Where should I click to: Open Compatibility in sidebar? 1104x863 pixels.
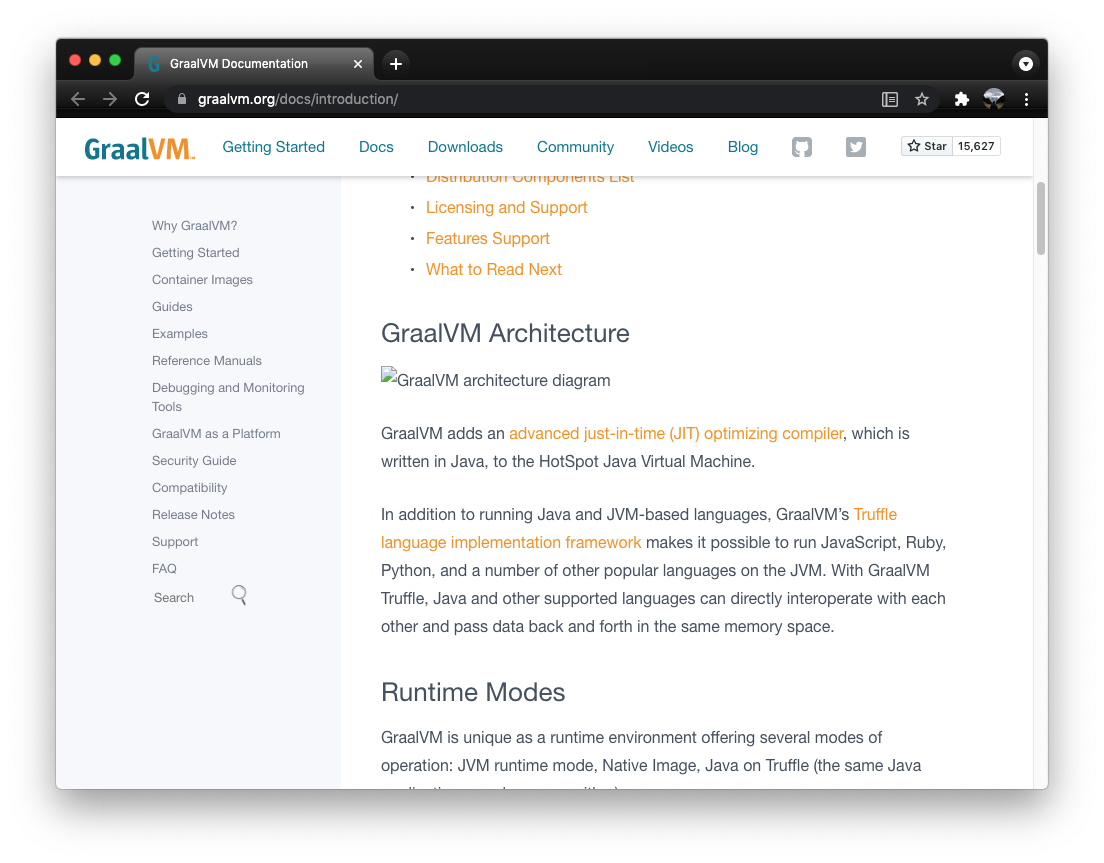point(189,488)
